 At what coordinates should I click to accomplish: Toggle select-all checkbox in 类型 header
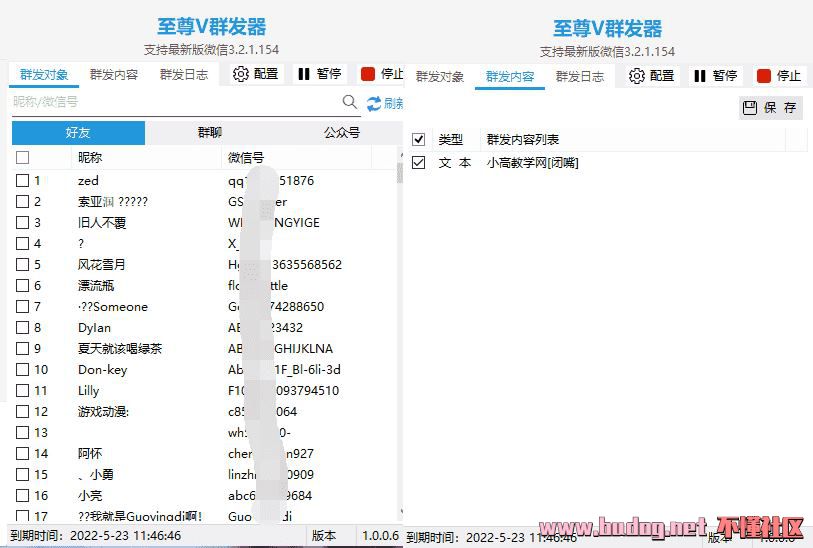pos(418,139)
